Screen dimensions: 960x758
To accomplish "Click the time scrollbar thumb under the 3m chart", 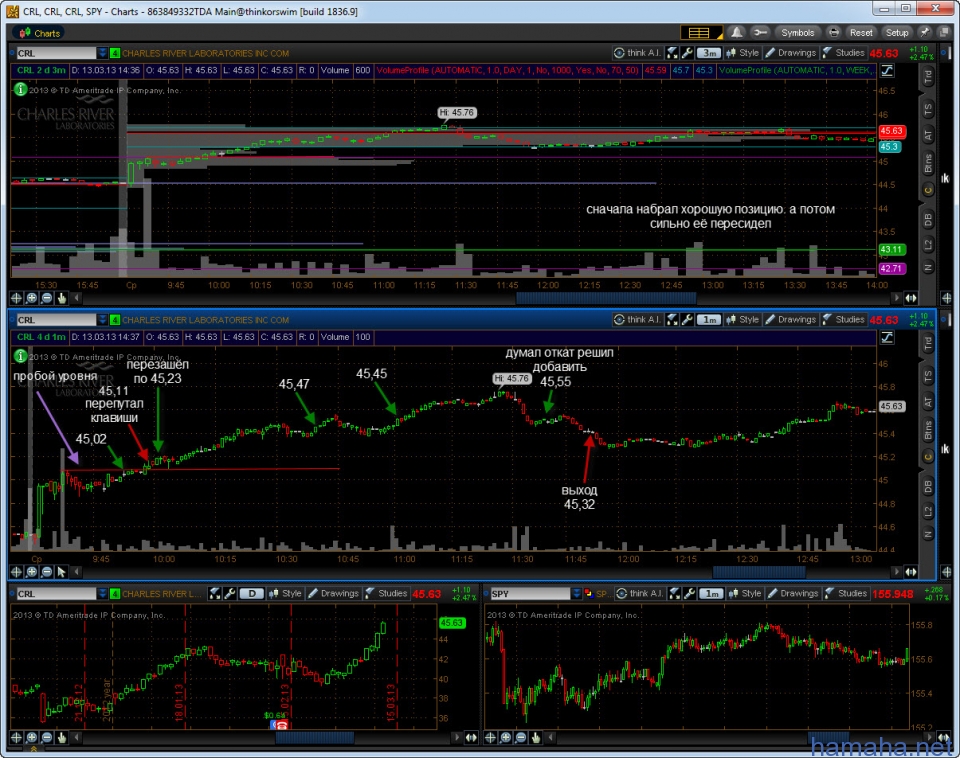I will click(x=606, y=298).
